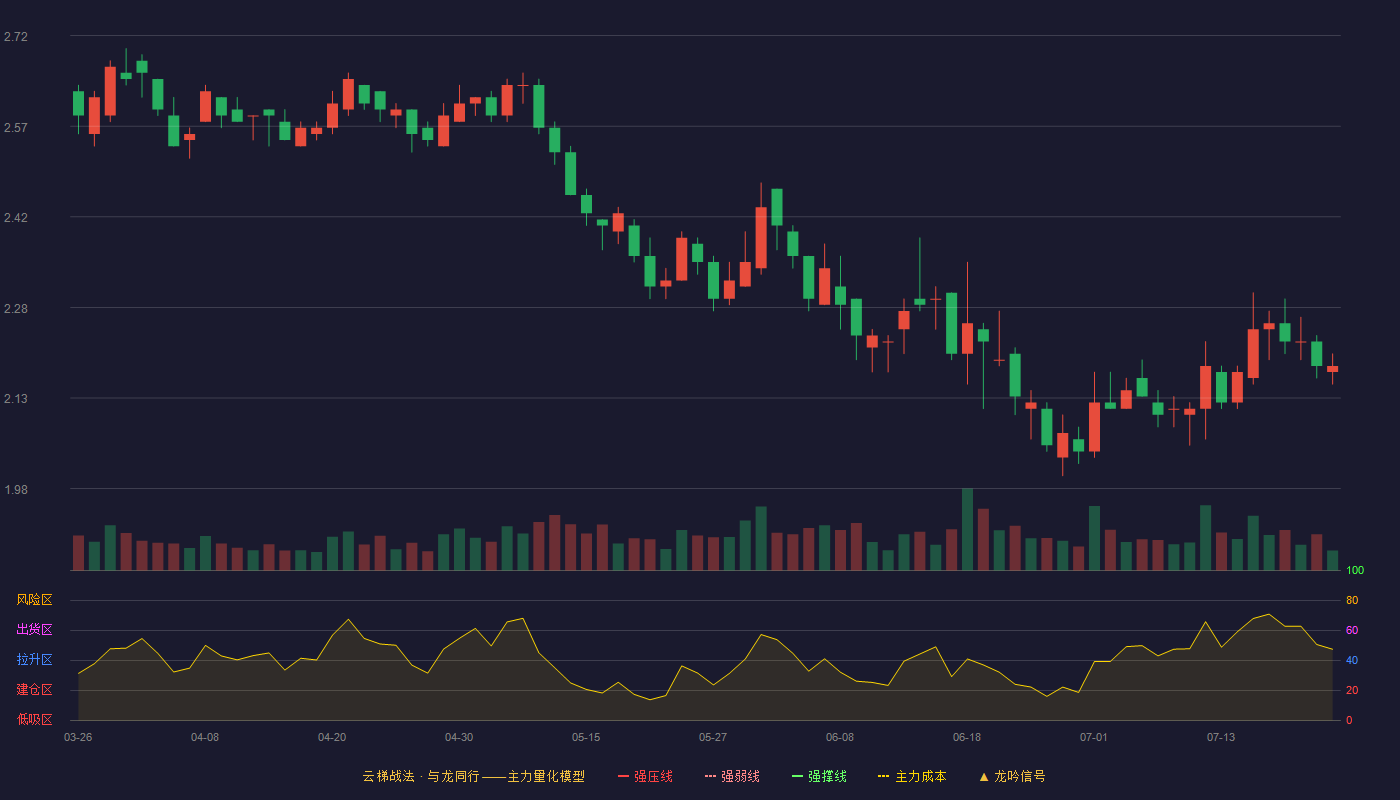Click the 2.28 price axis label

[x=16, y=309]
